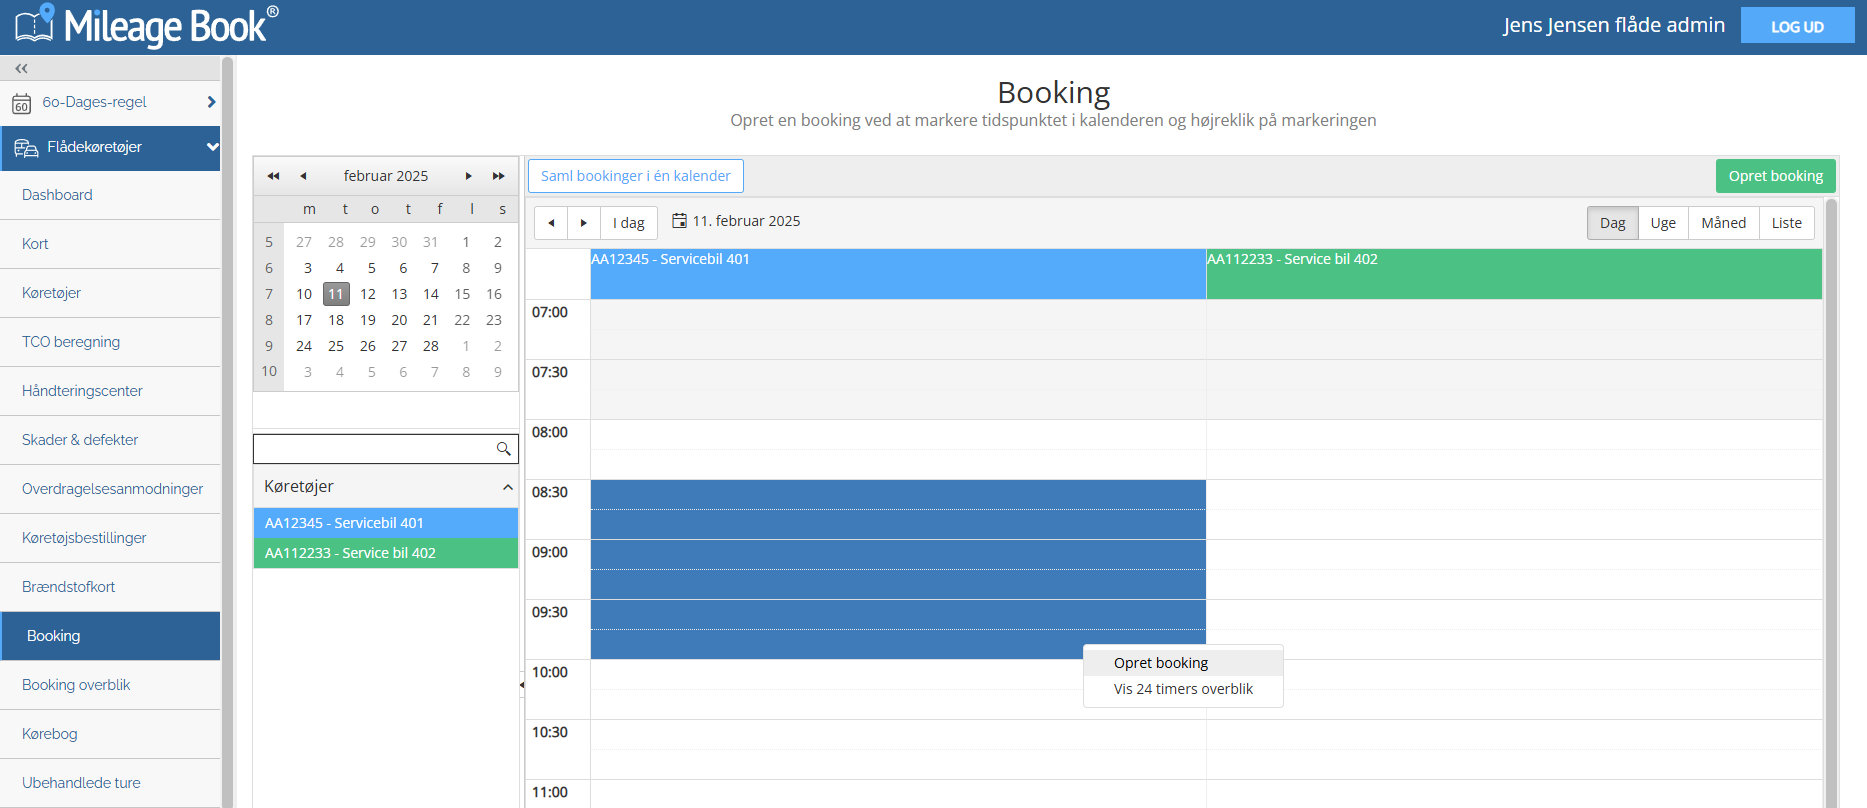1867x808 pixels.
Task: Switch to the Dag view
Action: (x=1612, y=223)
